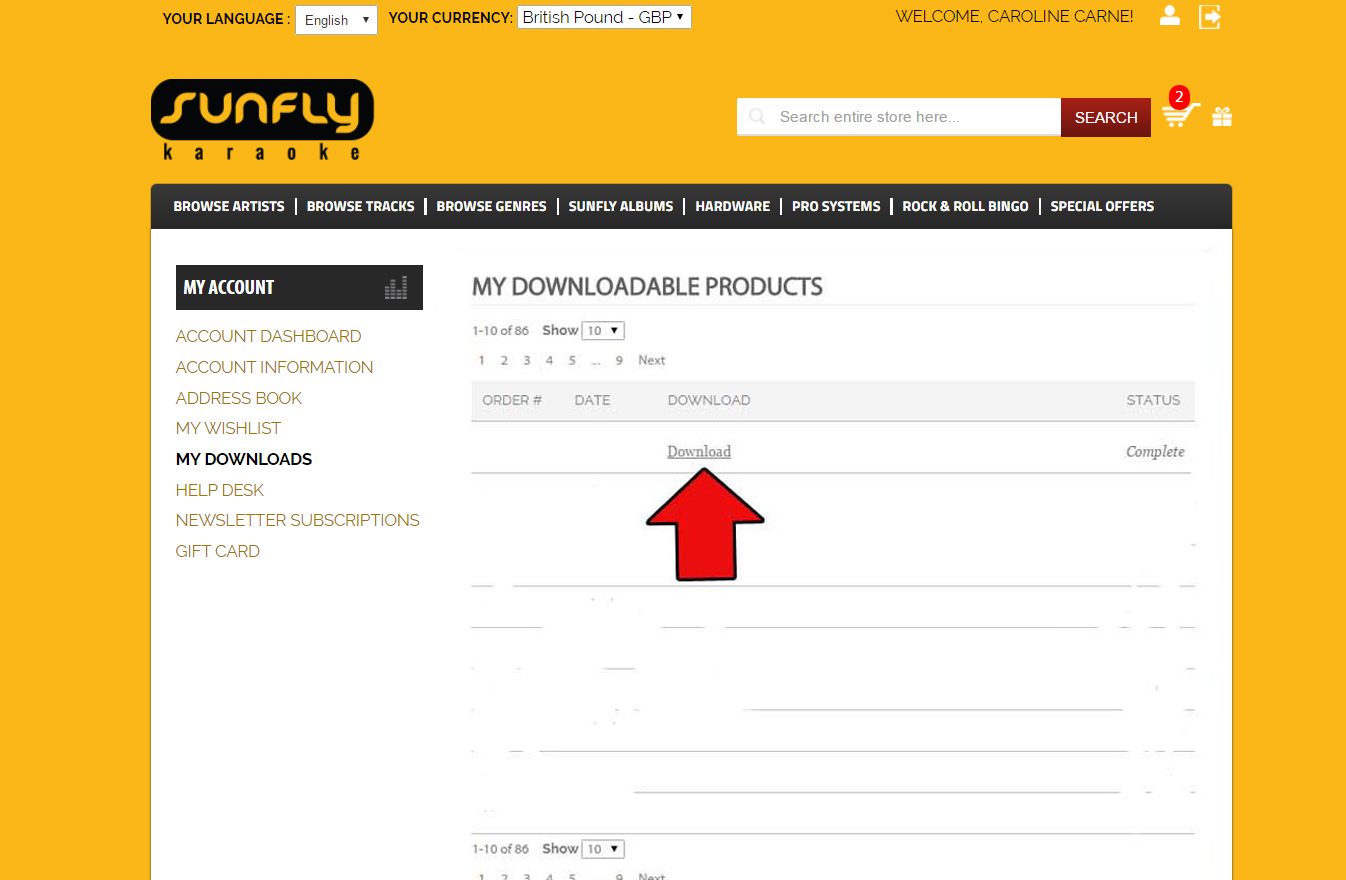Go to page 2 in top pager
This screenshot has width=1346, height=880.
click(x=504, y=360)
